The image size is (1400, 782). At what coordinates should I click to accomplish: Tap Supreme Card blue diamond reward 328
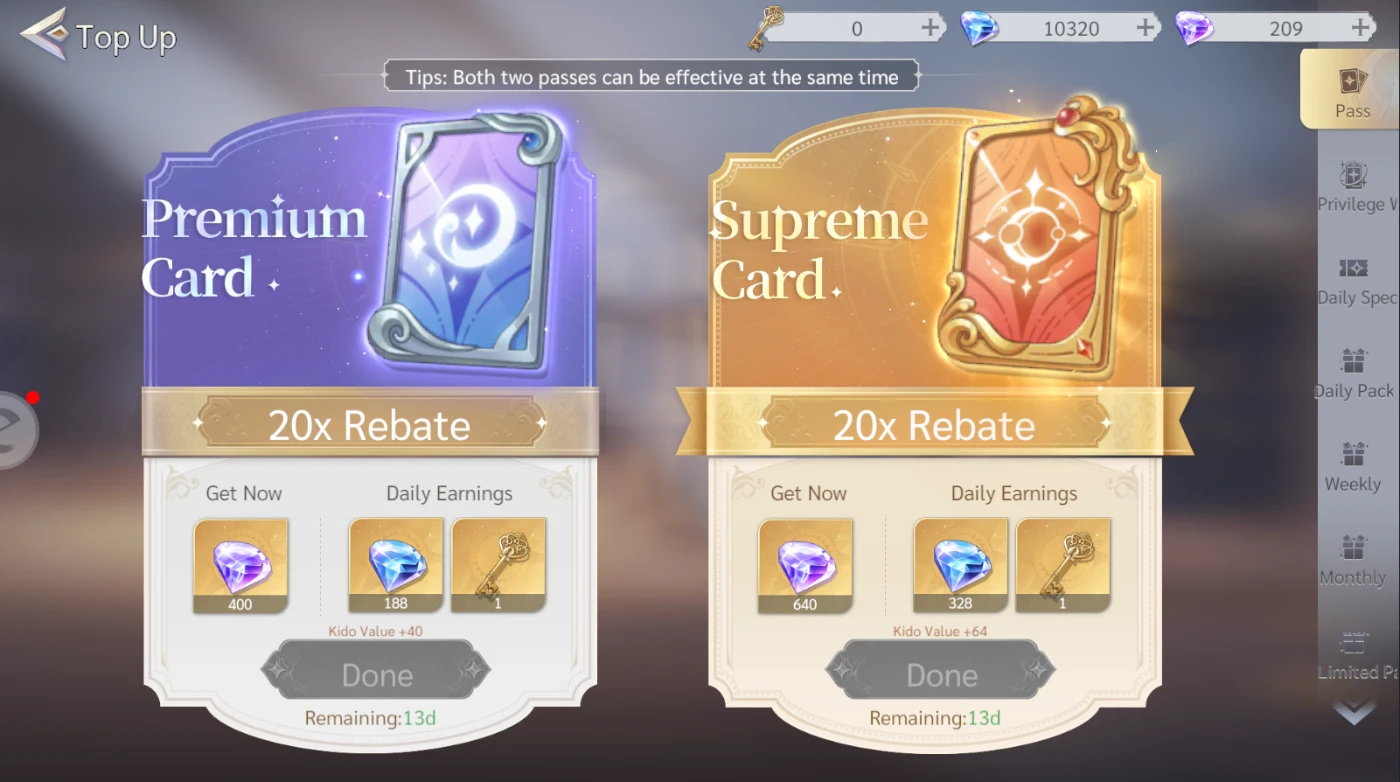(x=961, y=566)
